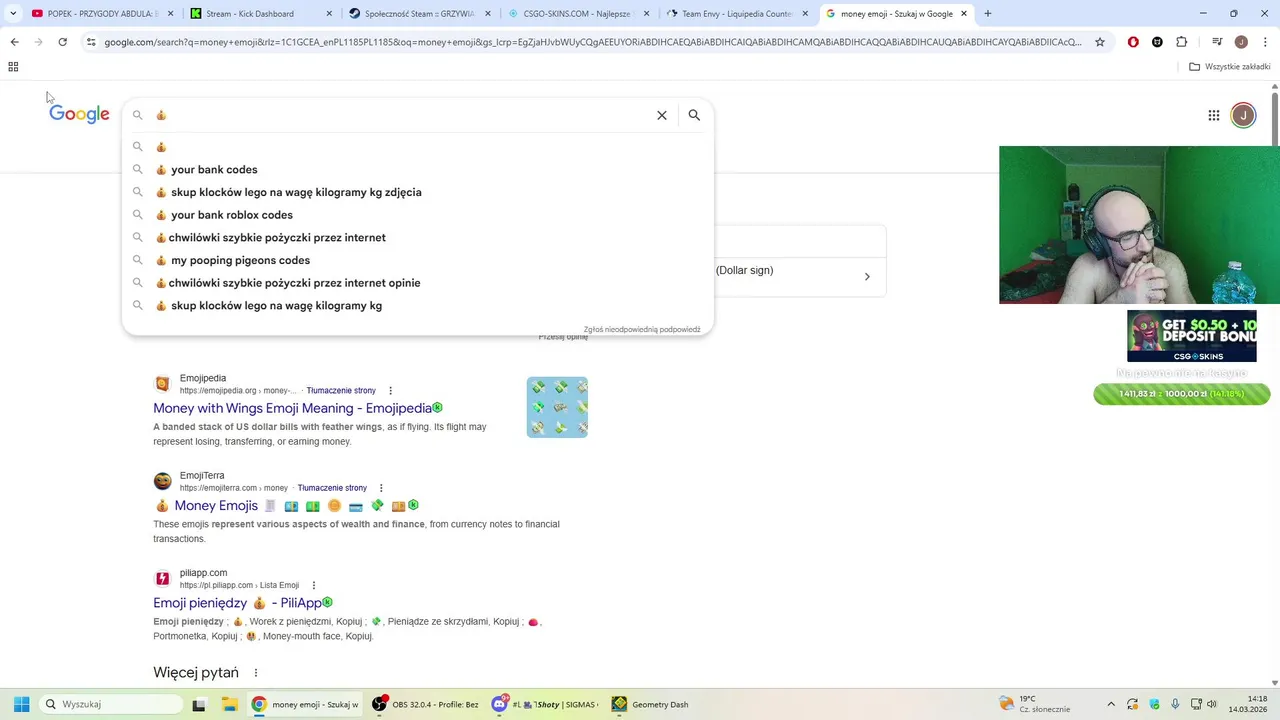The width and height of the screenshot is (1280, 720).
Task: Choose suggestion "chwilówki szybkie pożyczki przez internet opinie"
Action: pos(418,283)
